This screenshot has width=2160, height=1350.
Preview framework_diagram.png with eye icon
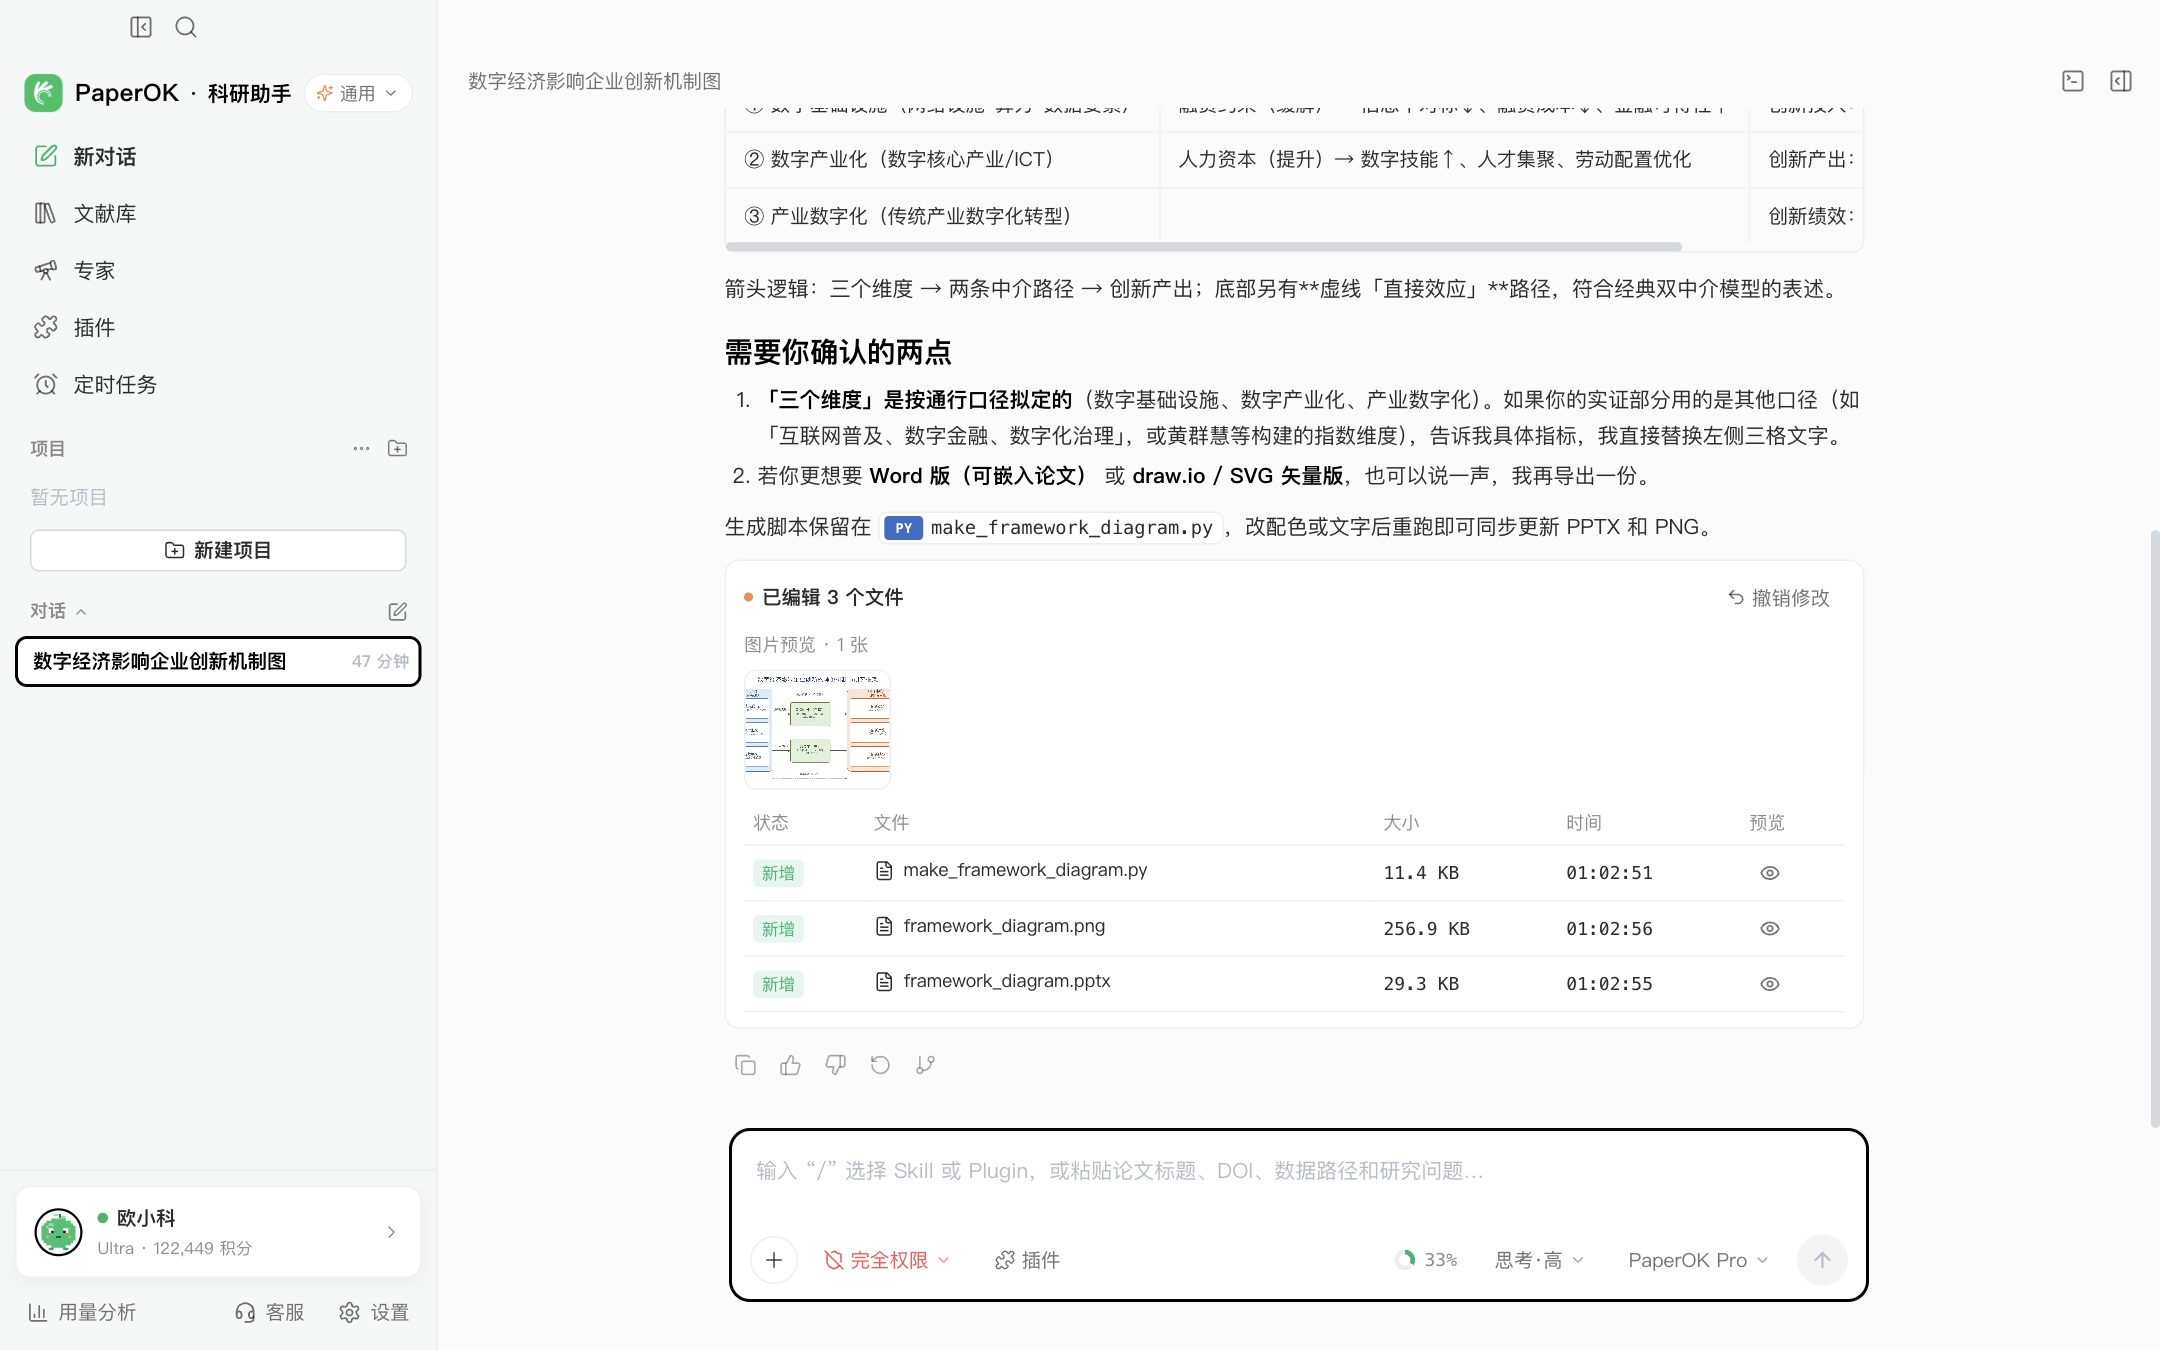[1769, 929]
